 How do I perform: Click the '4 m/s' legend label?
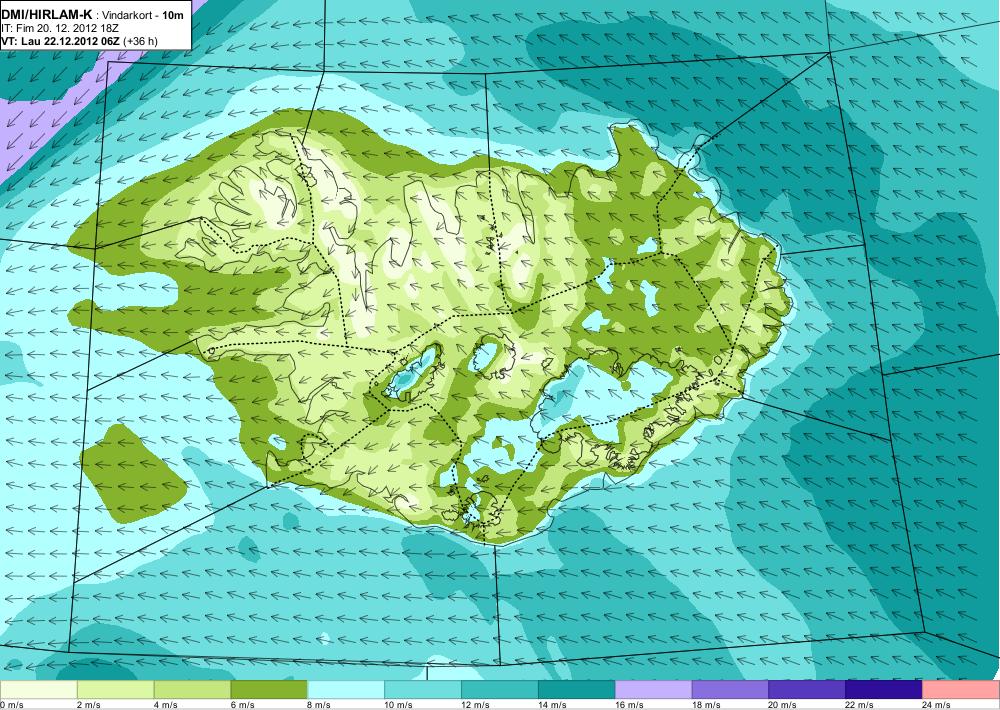(166, 705)
